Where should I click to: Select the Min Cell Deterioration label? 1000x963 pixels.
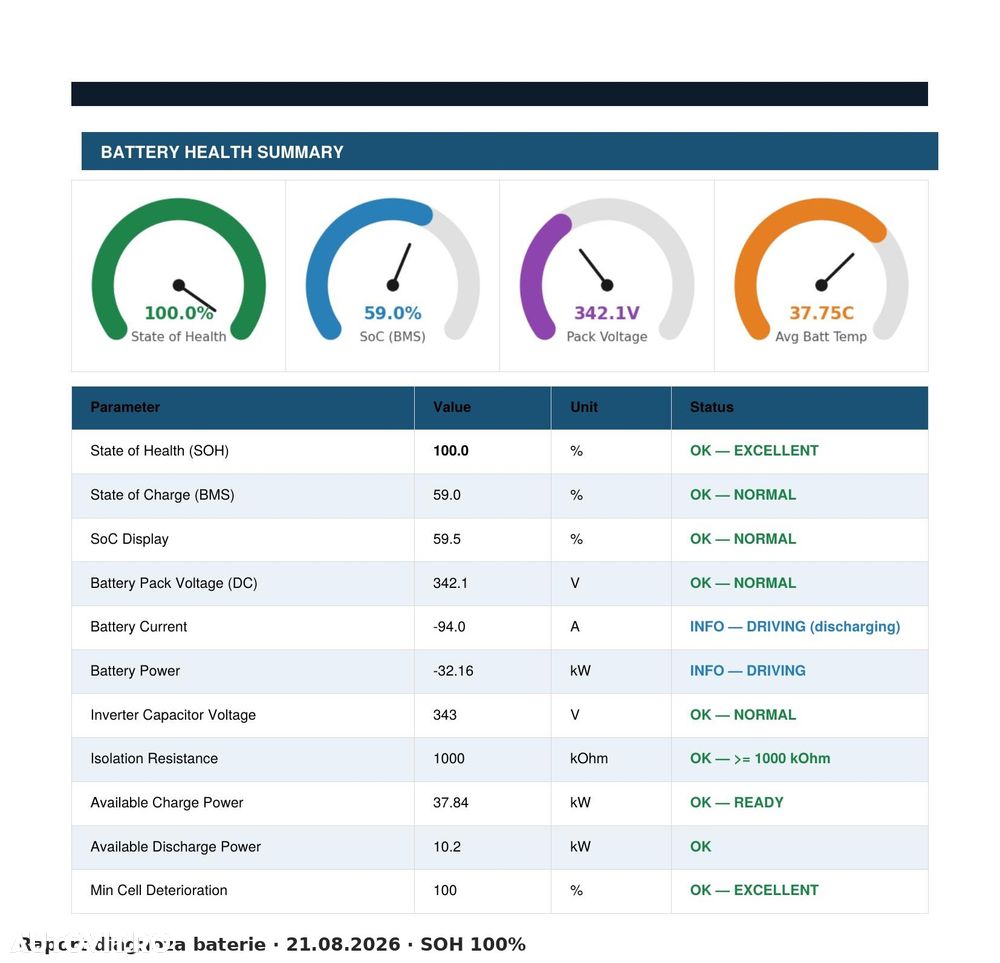(x=159, y=890)
